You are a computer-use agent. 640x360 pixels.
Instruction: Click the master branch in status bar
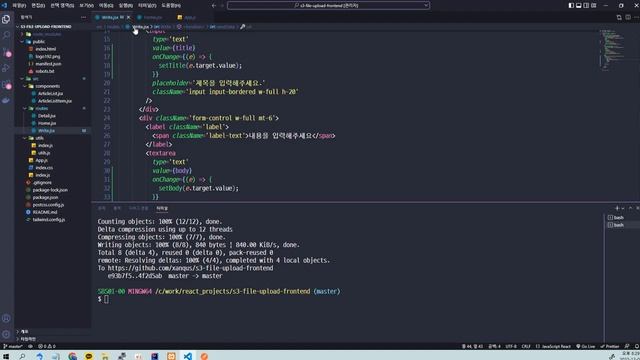(x=13, y=346)
